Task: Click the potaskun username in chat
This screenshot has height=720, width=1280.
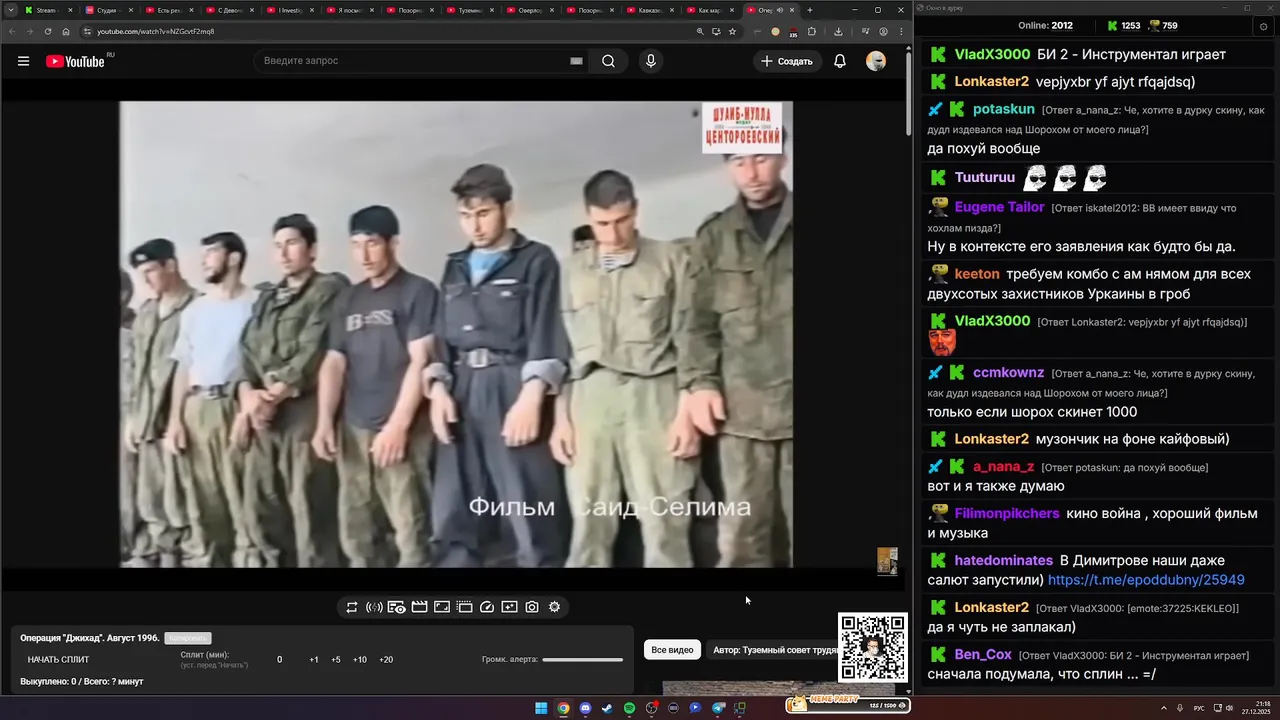Action: click(x=1003, y=109)
